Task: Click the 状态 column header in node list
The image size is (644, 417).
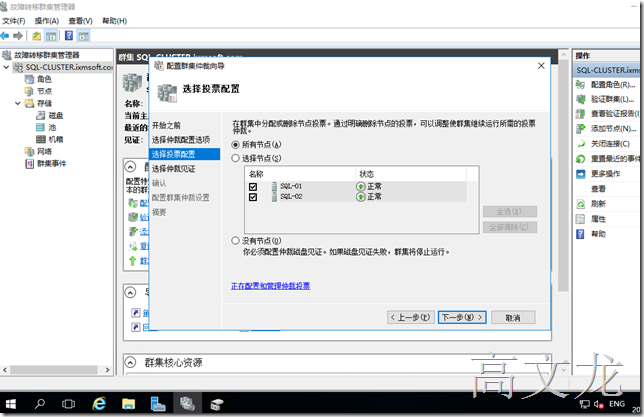Action: 411,174
